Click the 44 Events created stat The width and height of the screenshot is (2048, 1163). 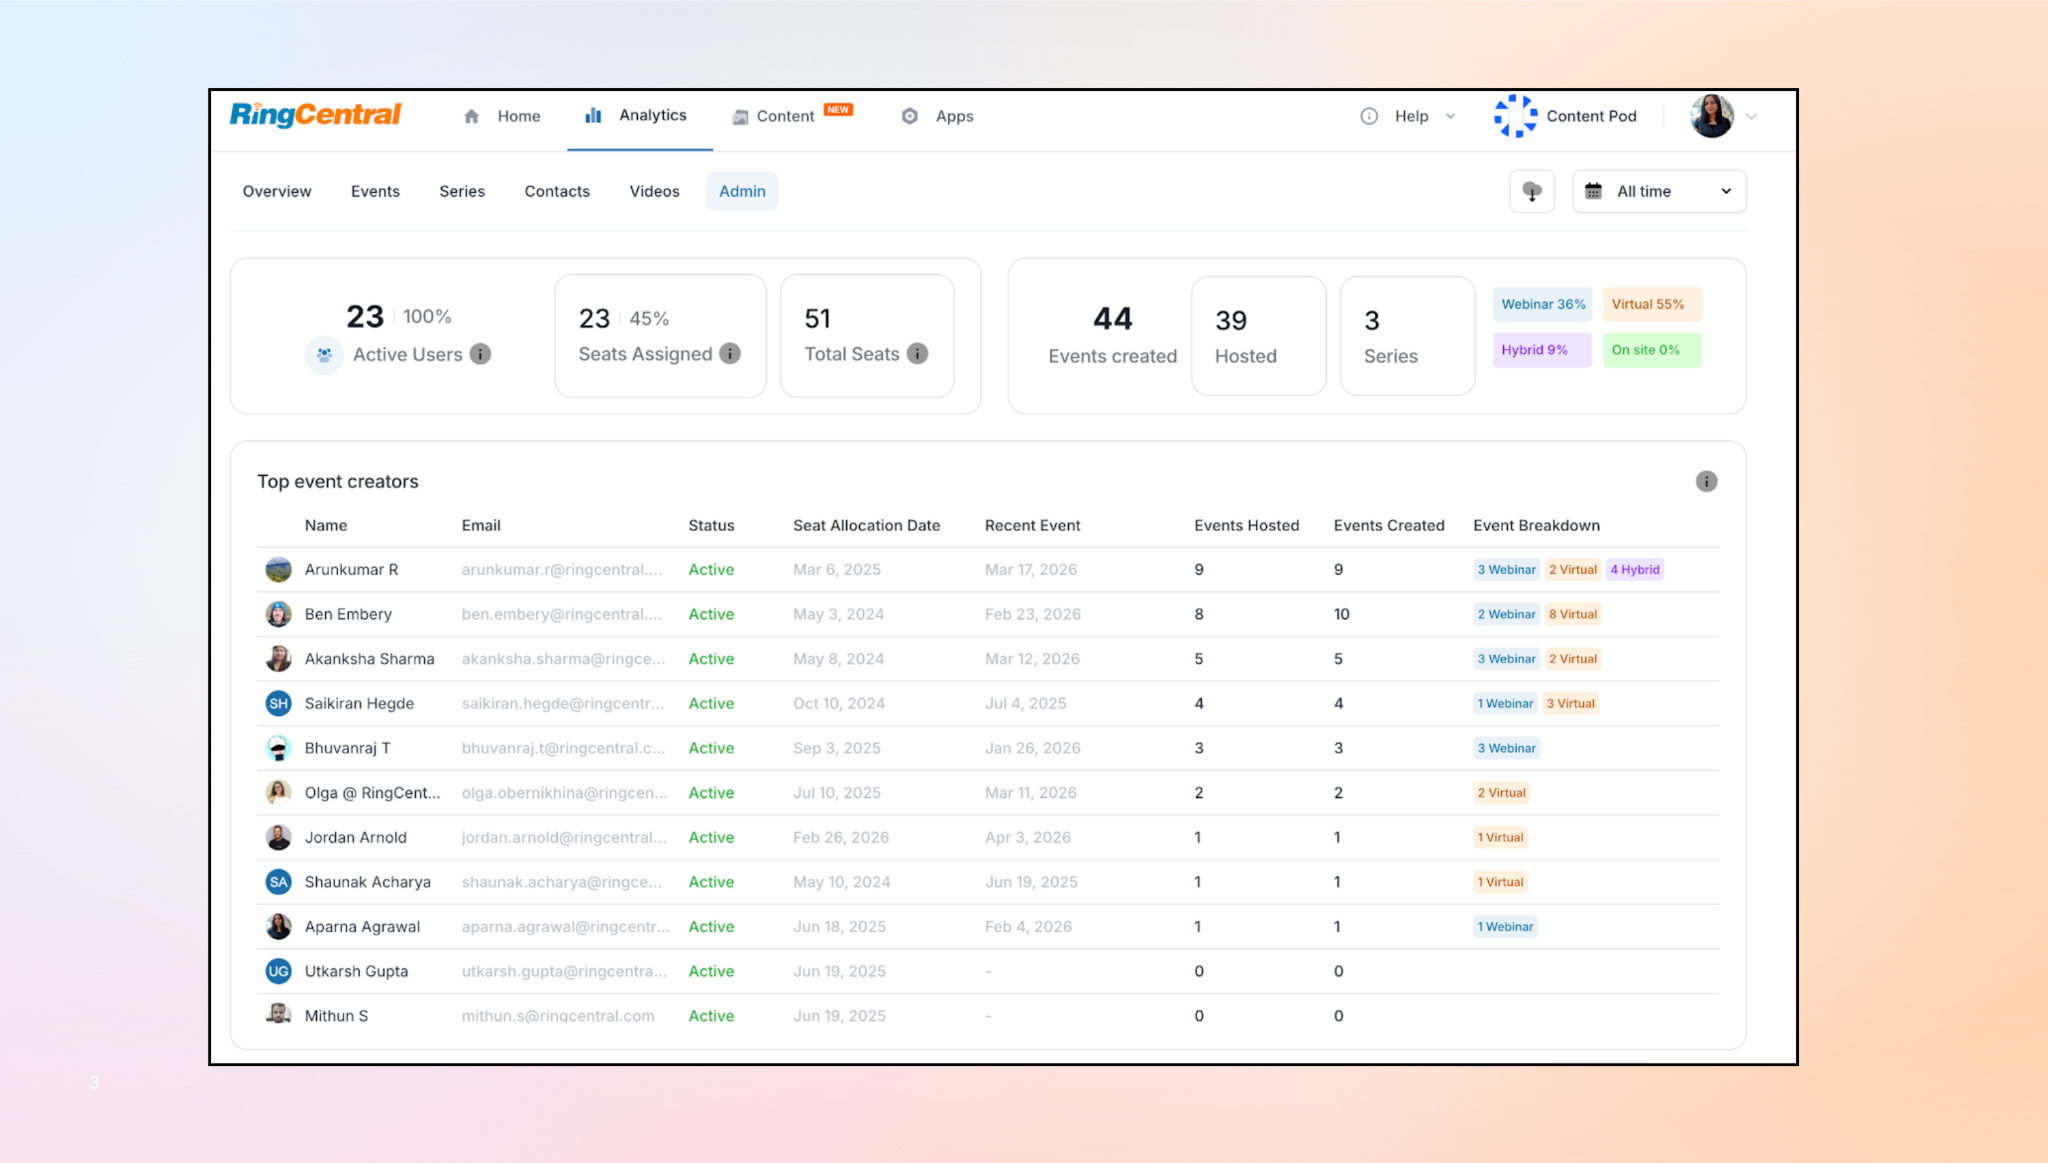pyautogui.click(x=1112, y=336)
